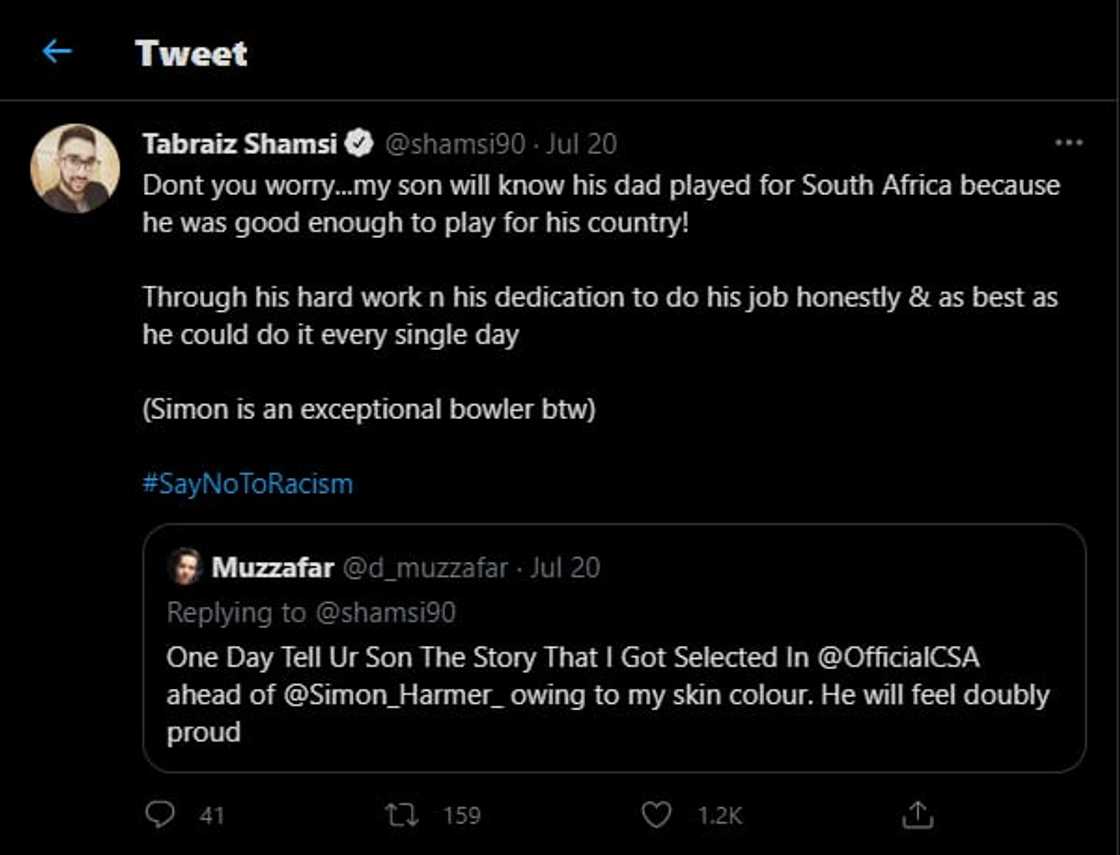1120x855 pixels.
Task: Click the share upload icon
Action: point(919,815)
